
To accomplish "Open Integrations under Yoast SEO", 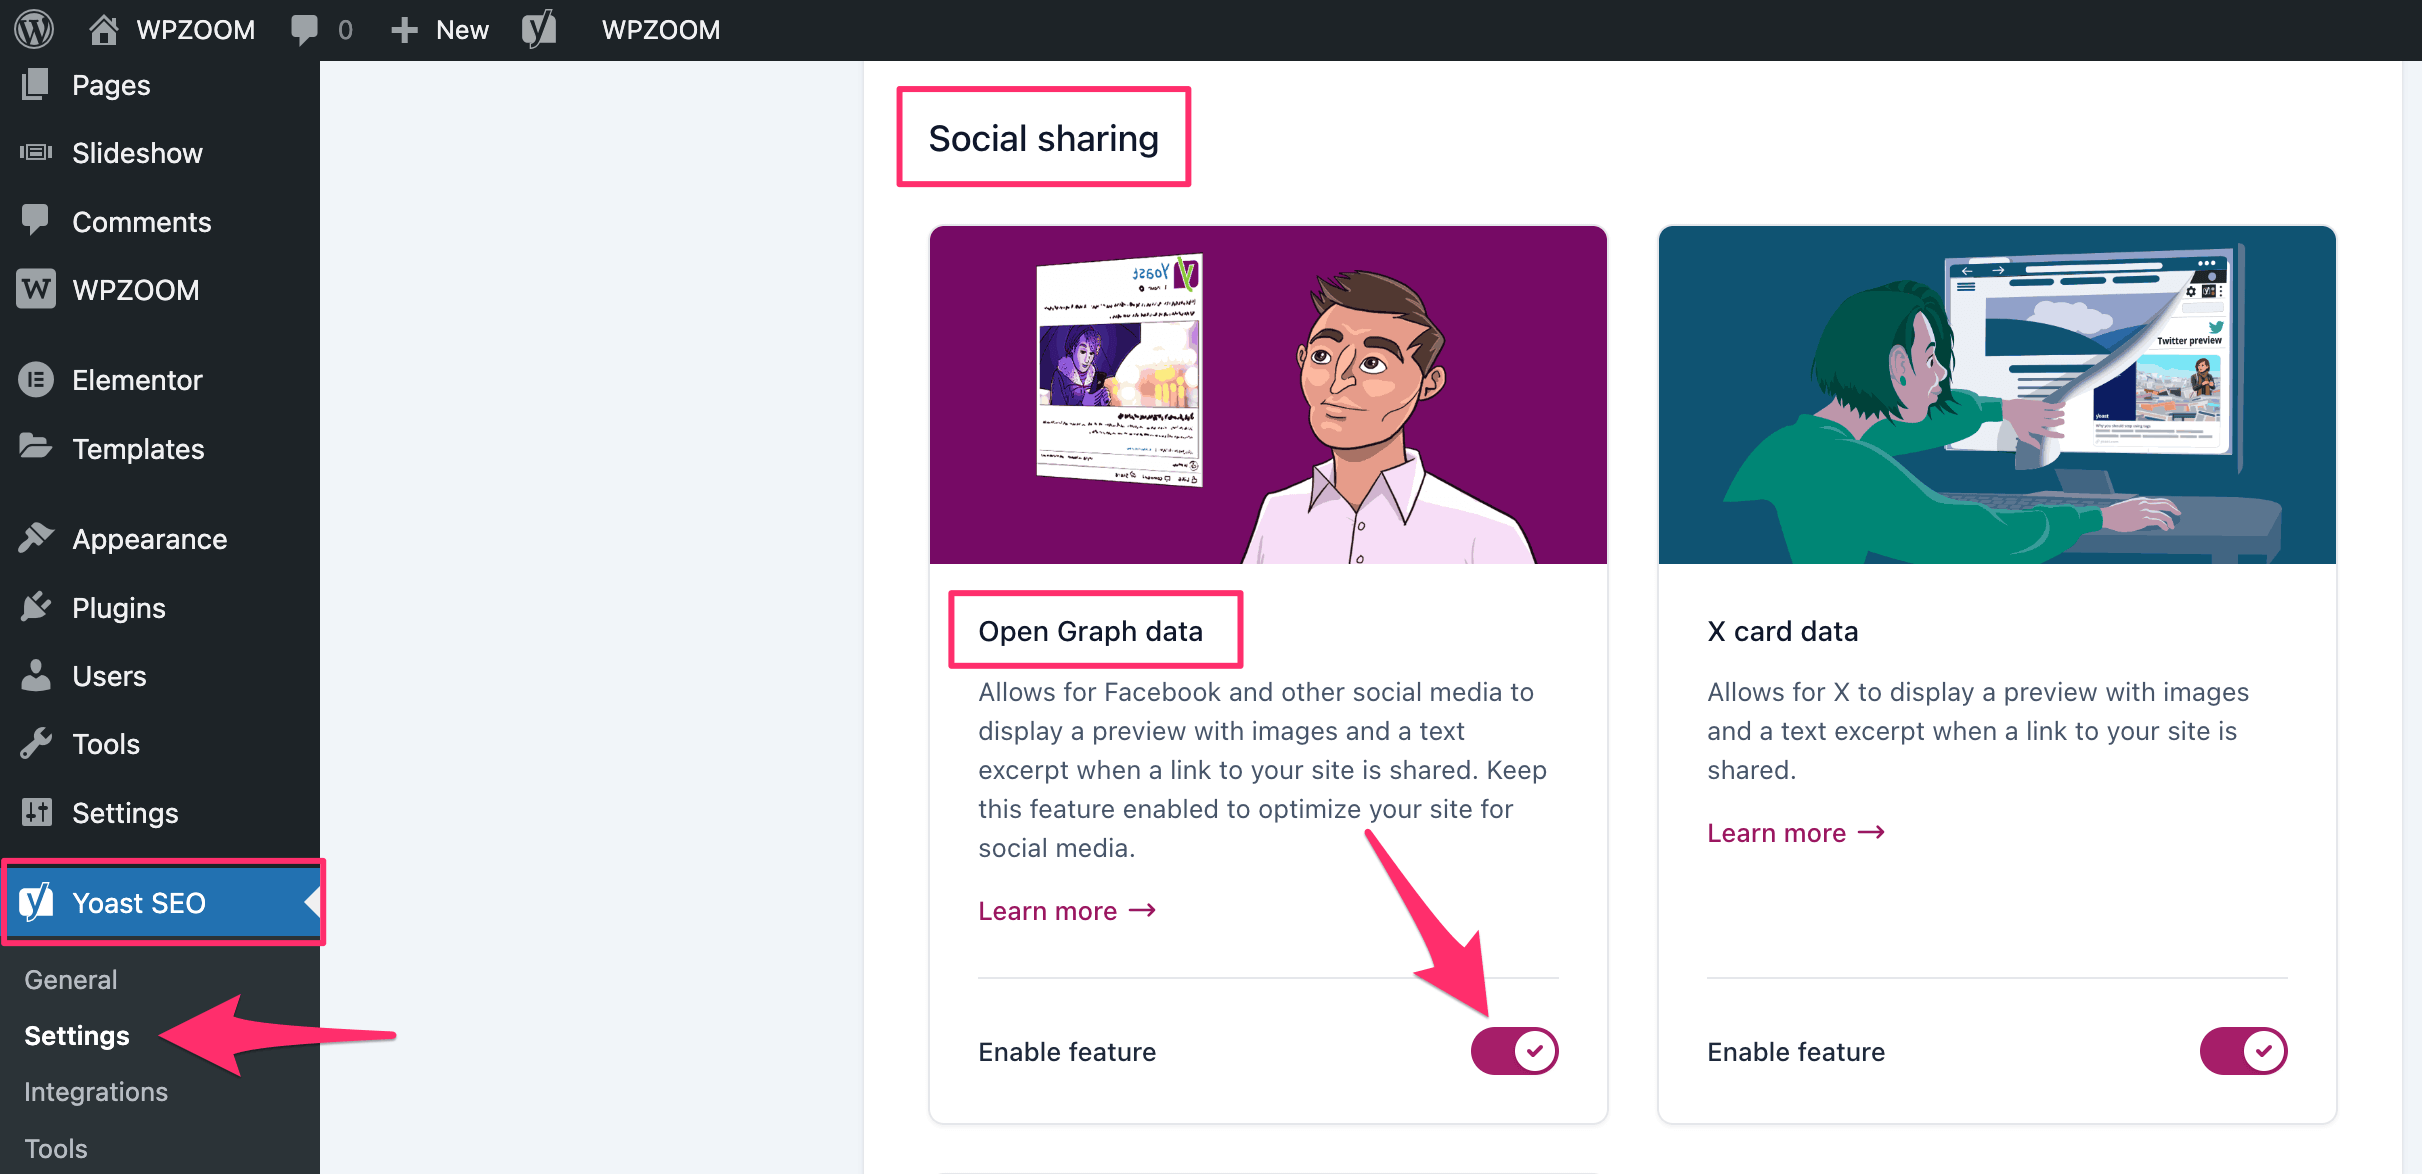I will click(x=96, y=1091).
